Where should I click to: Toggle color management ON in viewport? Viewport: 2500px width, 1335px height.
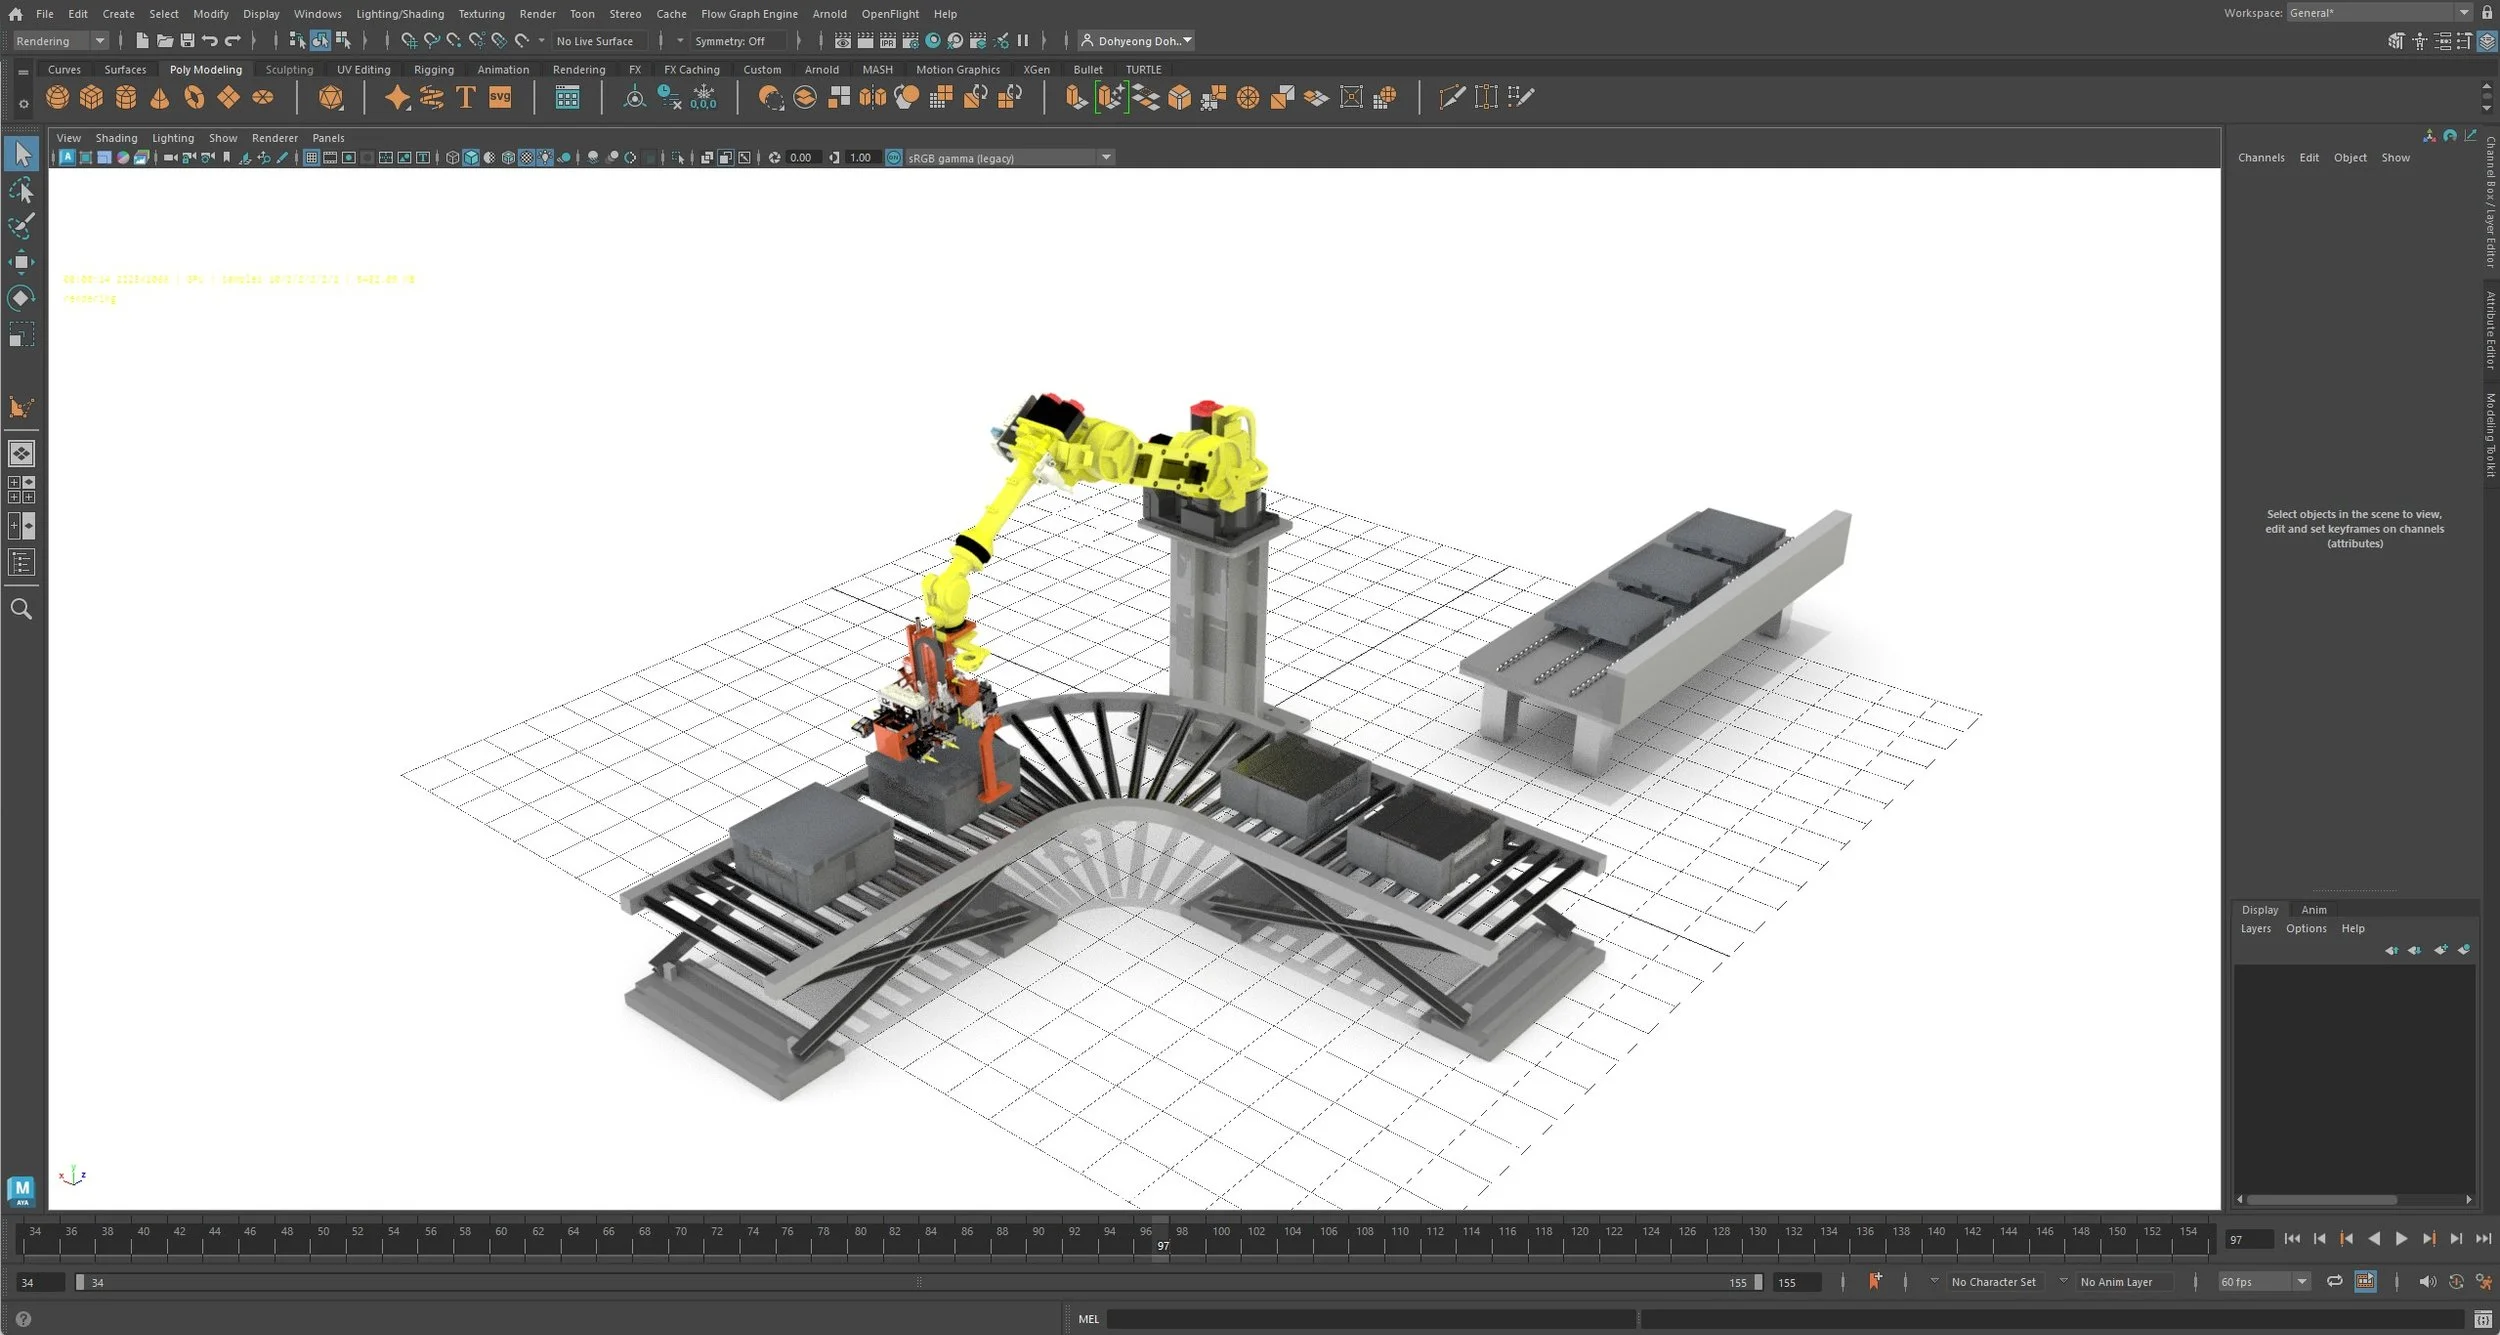pyautogui.click(x=894, y=158)
